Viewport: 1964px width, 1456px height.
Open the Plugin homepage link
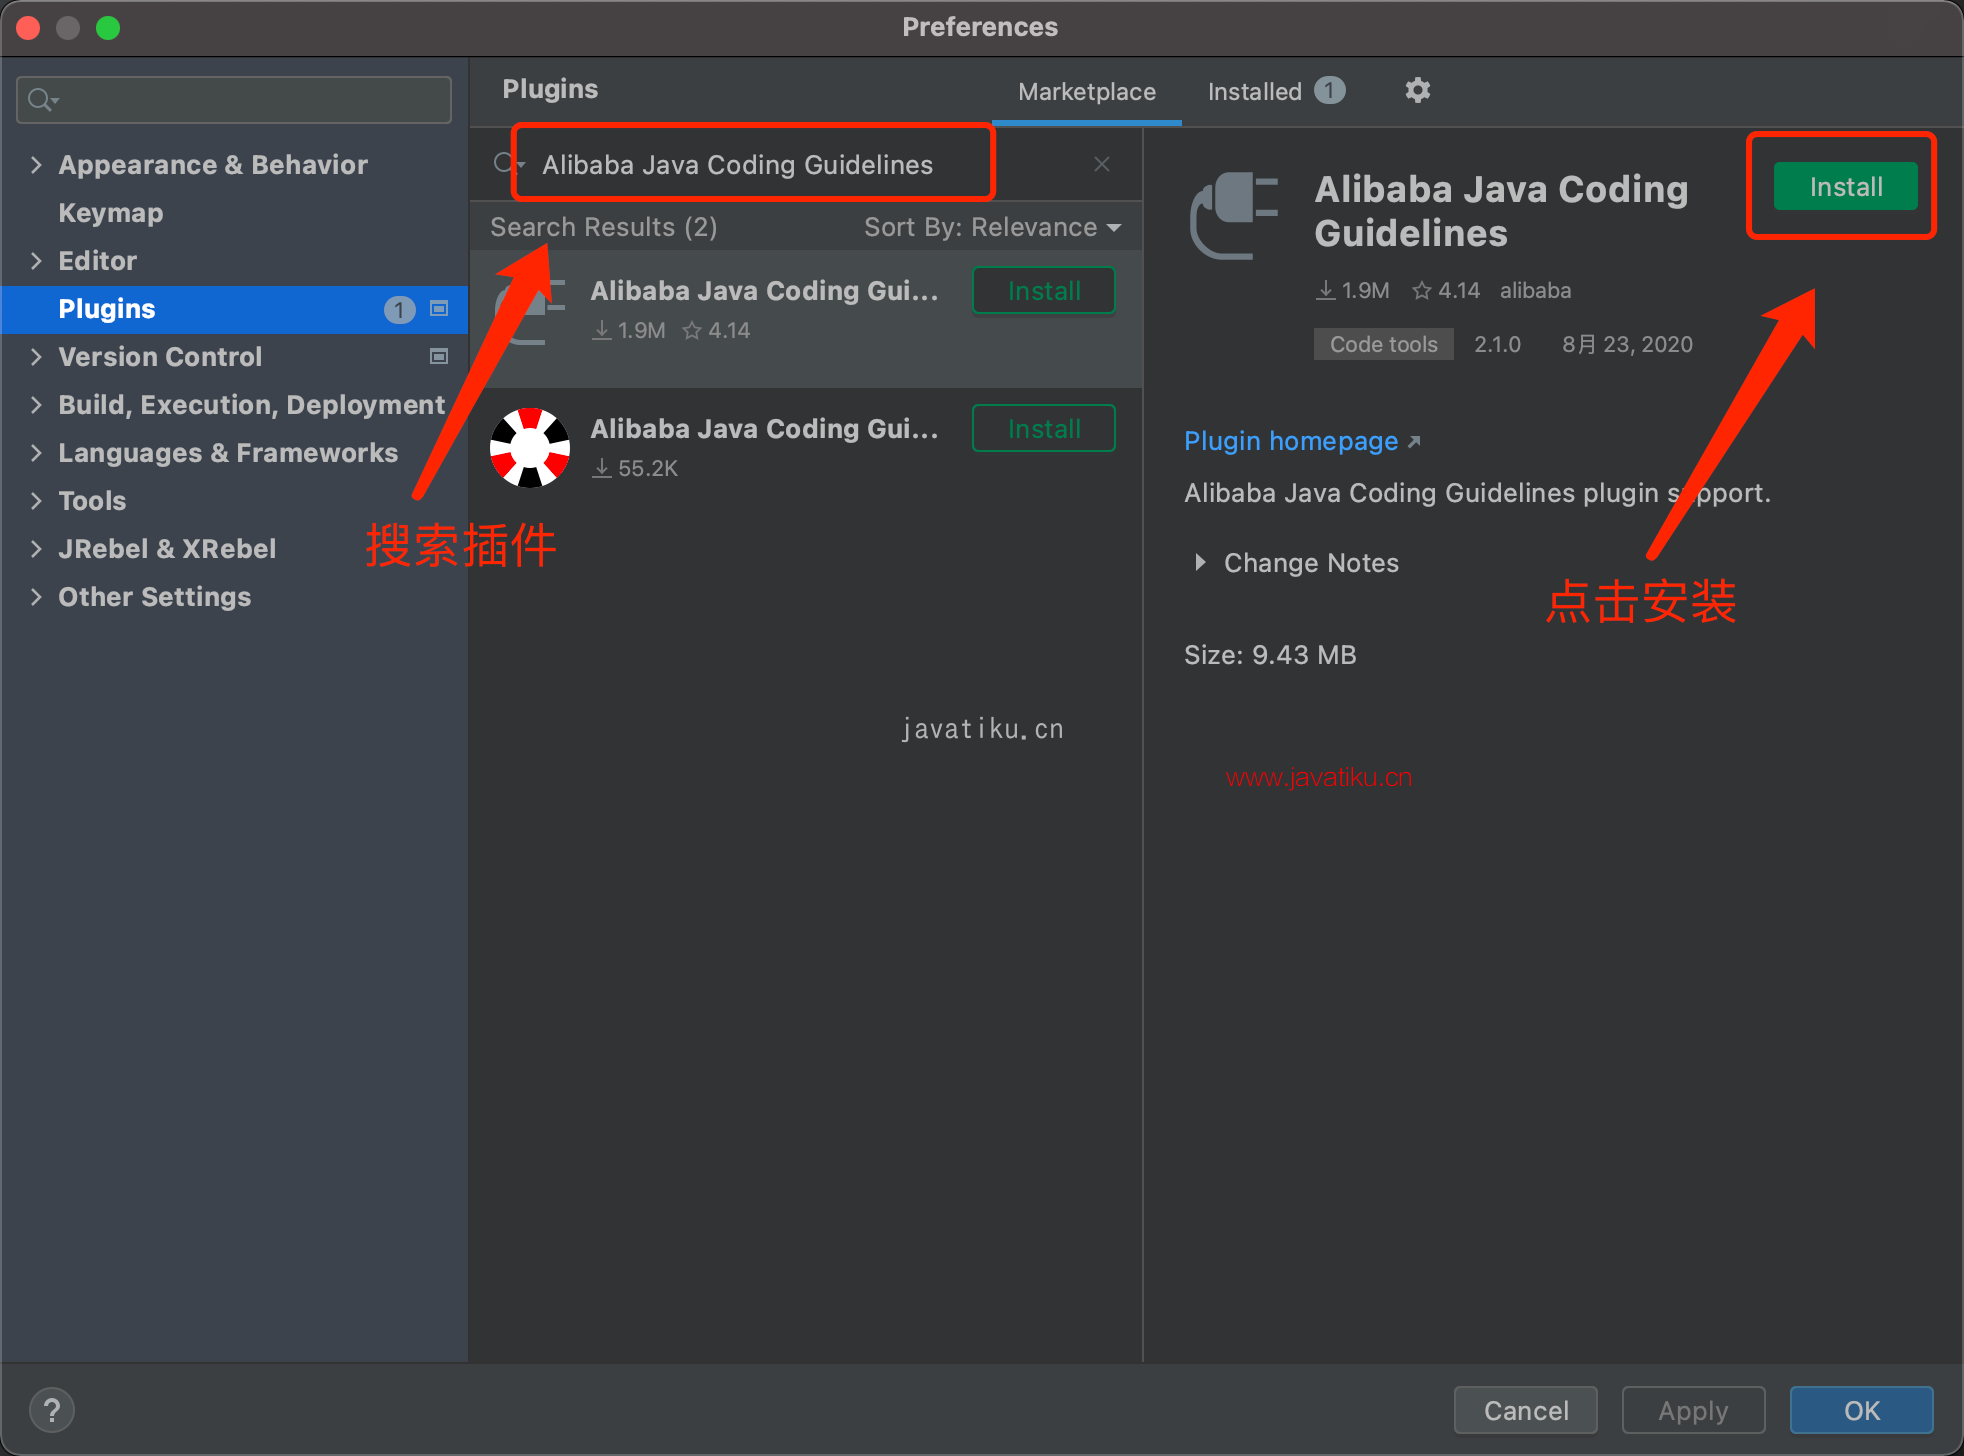pyautogui.click(x=1290, y=441)
